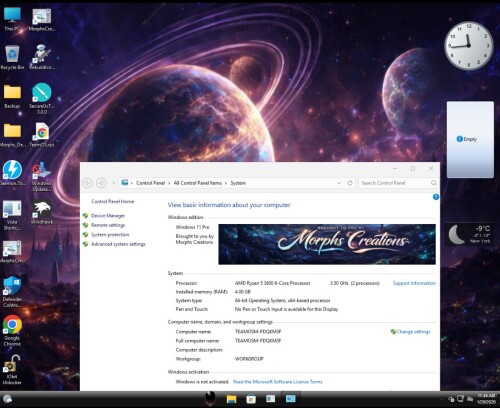Read the Microsoft Software License Terms link
This screenshot has height=408, width=500.
pos(277,382)
